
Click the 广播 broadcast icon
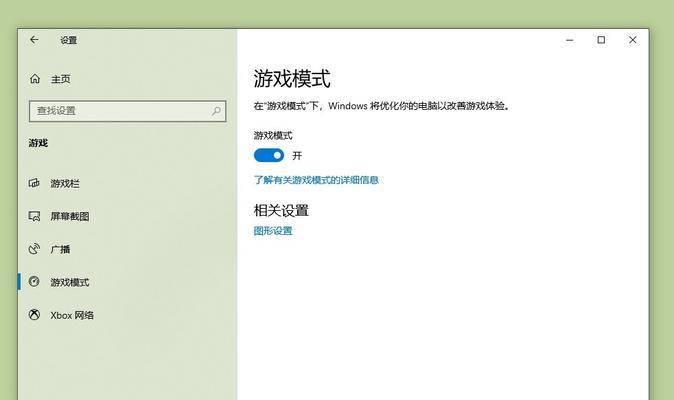pos(34,249)
